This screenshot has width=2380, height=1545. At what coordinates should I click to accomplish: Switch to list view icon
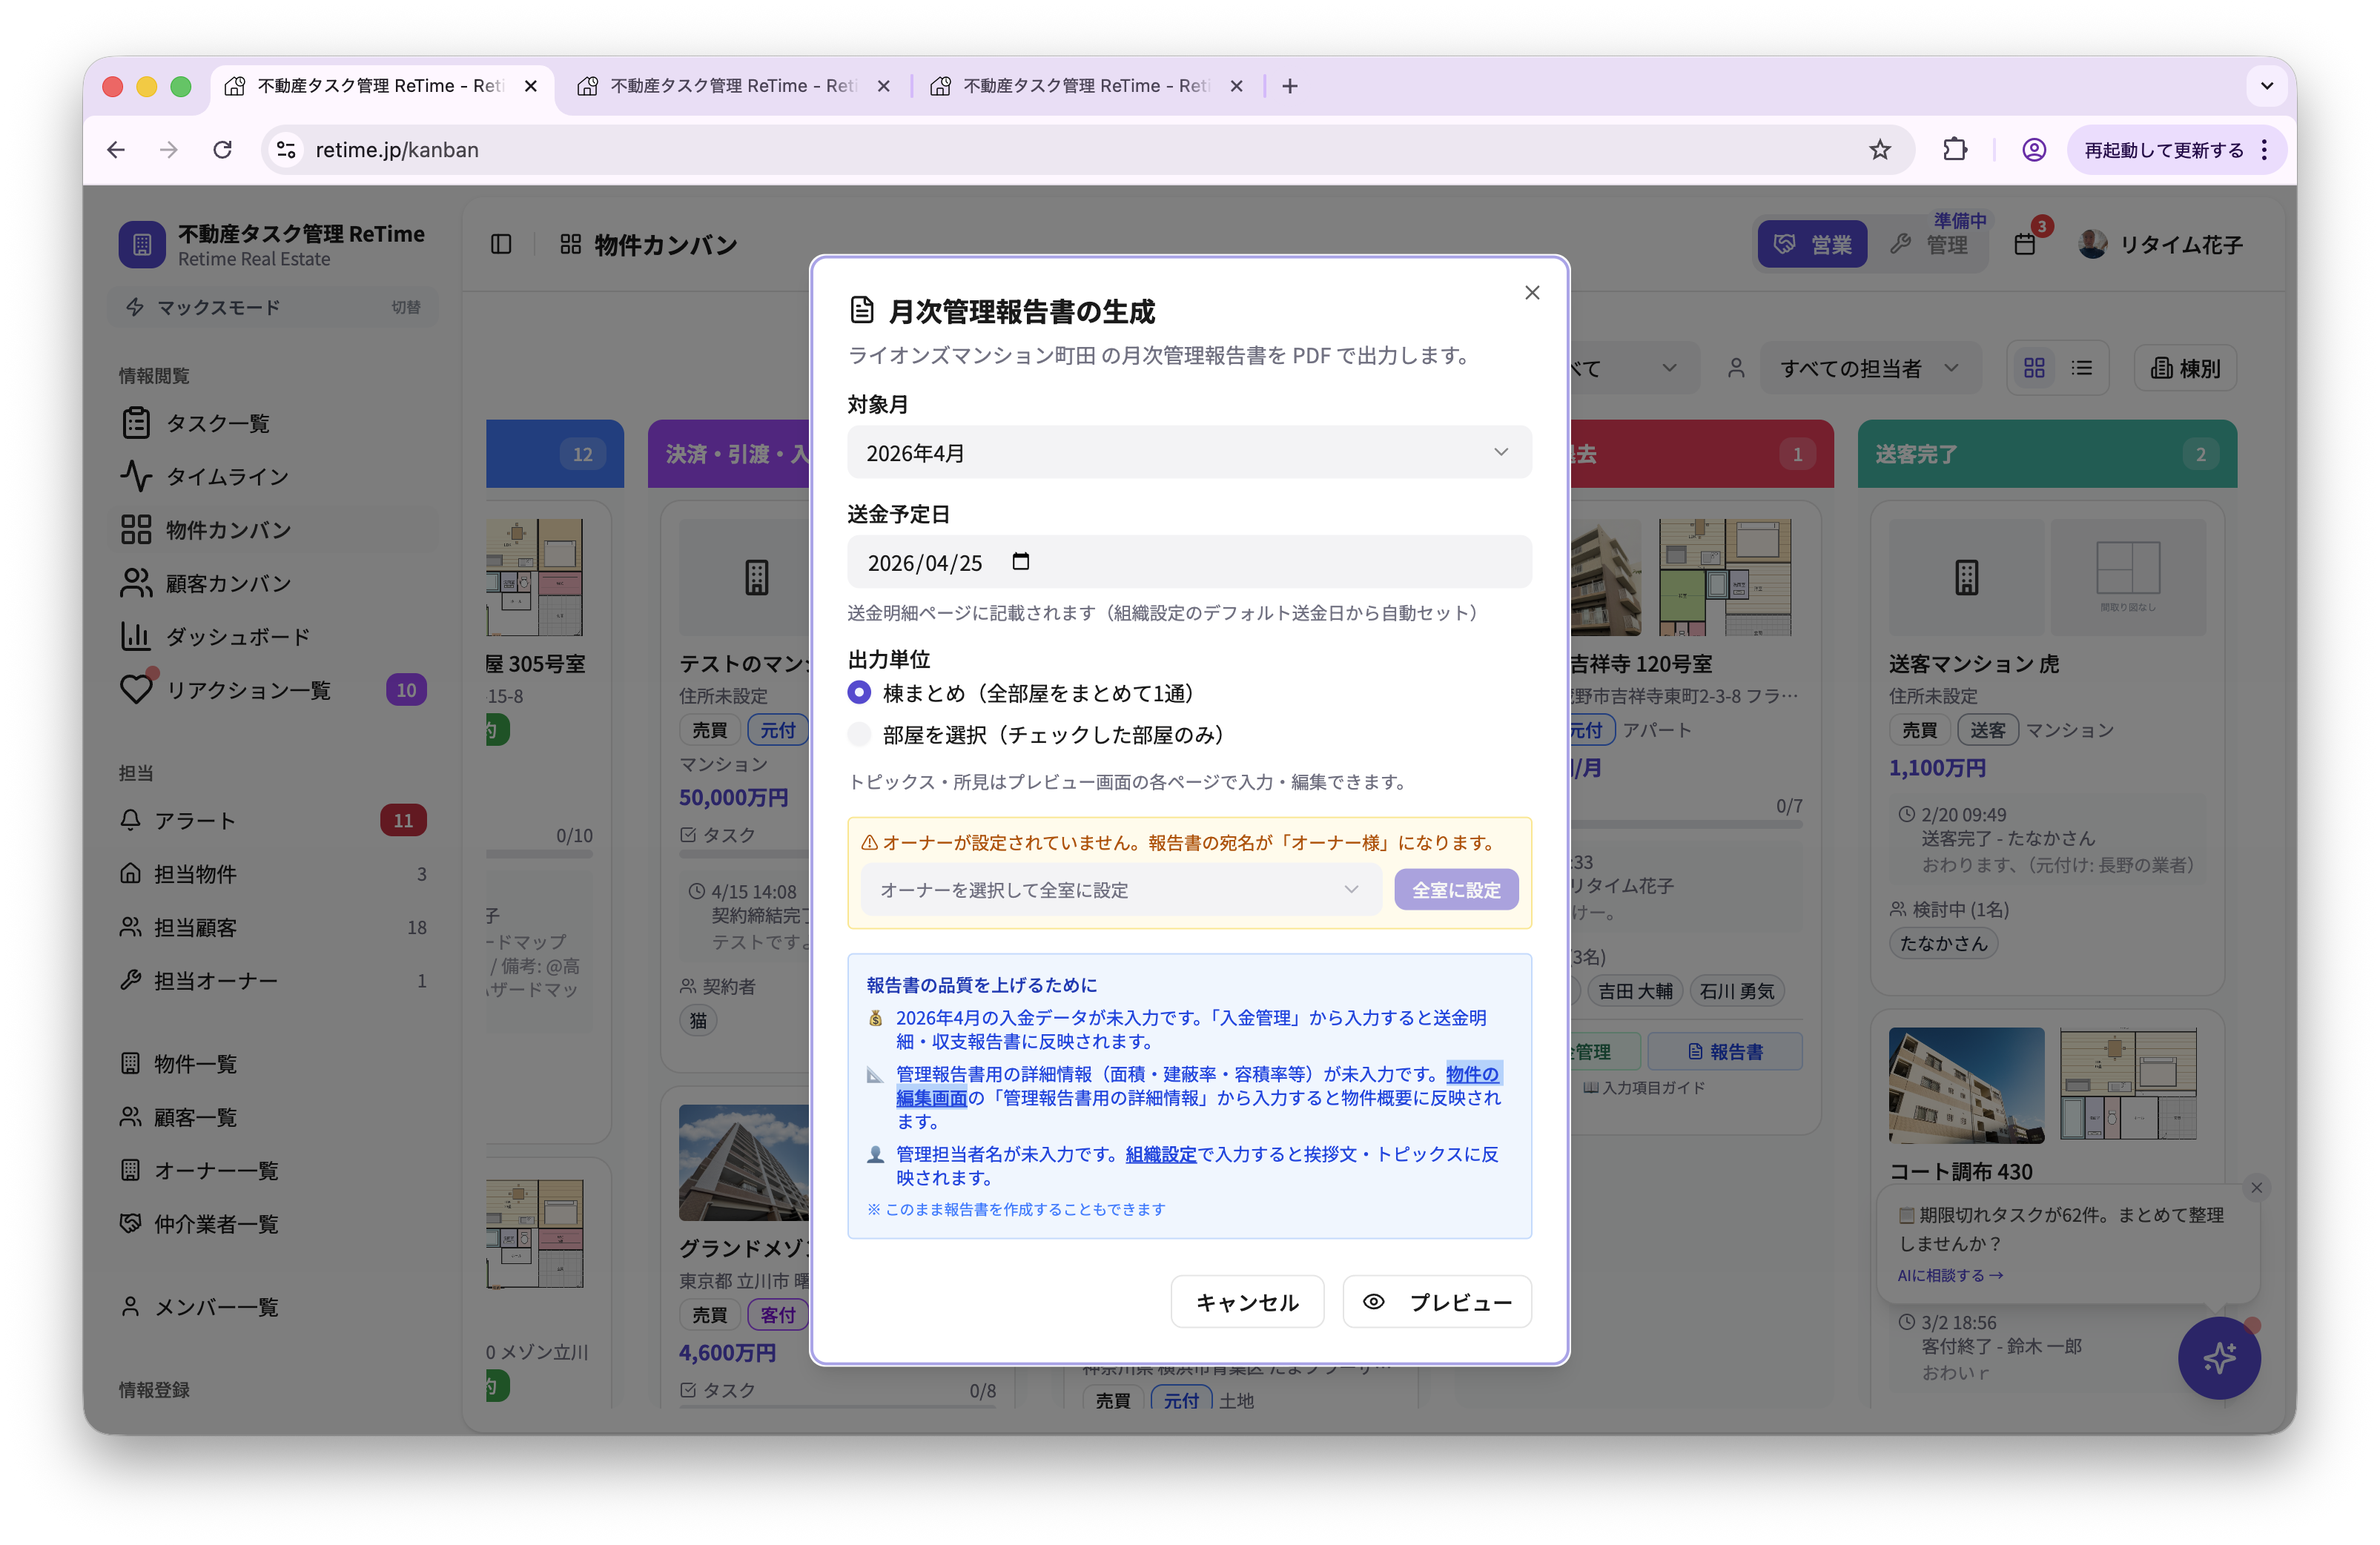[2081, 368]
